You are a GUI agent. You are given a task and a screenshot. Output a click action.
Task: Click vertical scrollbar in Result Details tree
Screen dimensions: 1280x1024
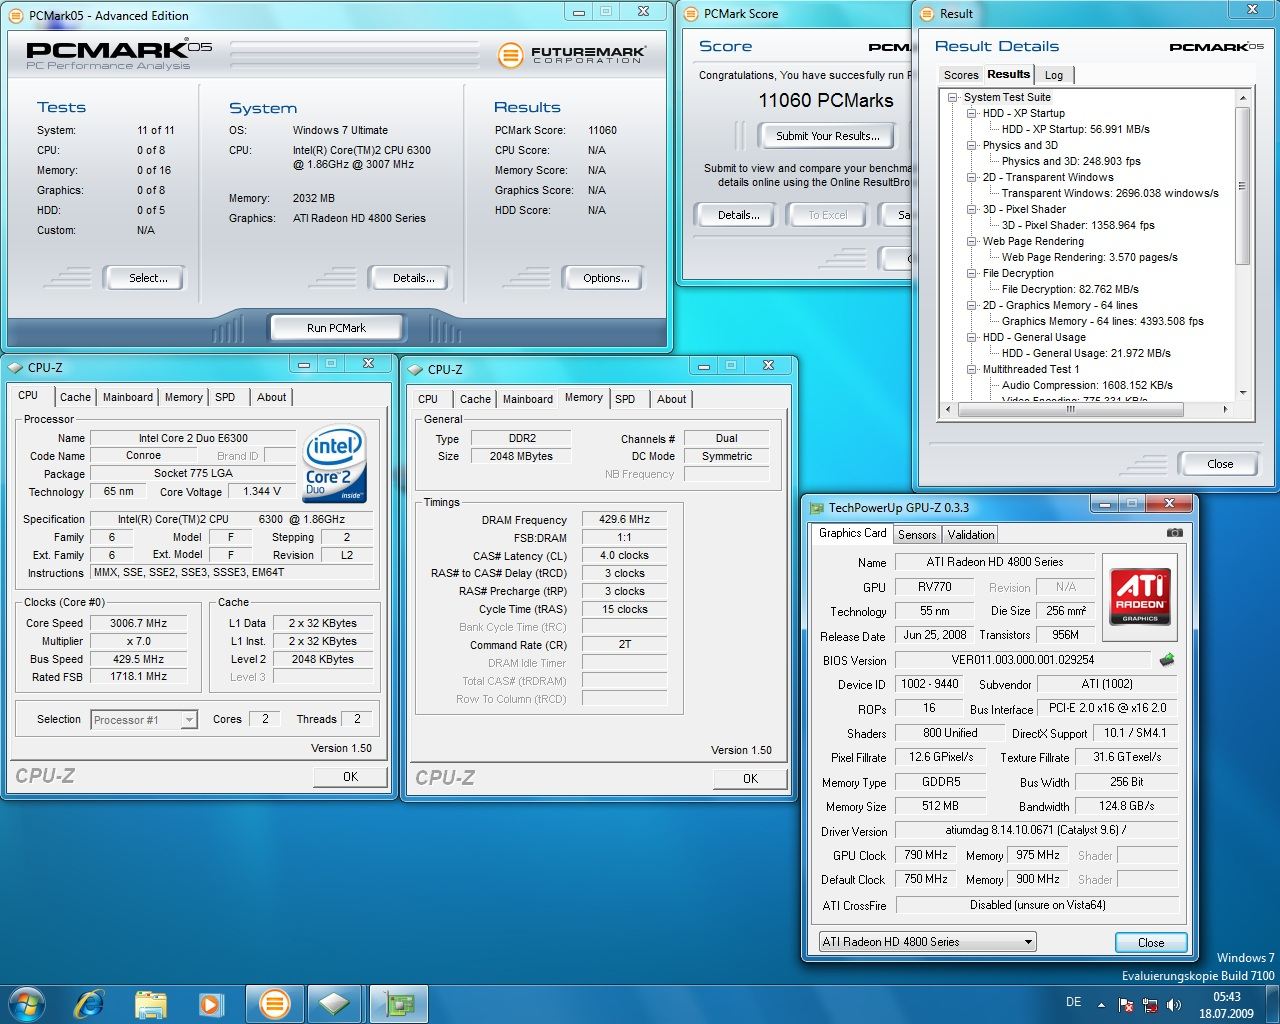[x=1242, y=185]
